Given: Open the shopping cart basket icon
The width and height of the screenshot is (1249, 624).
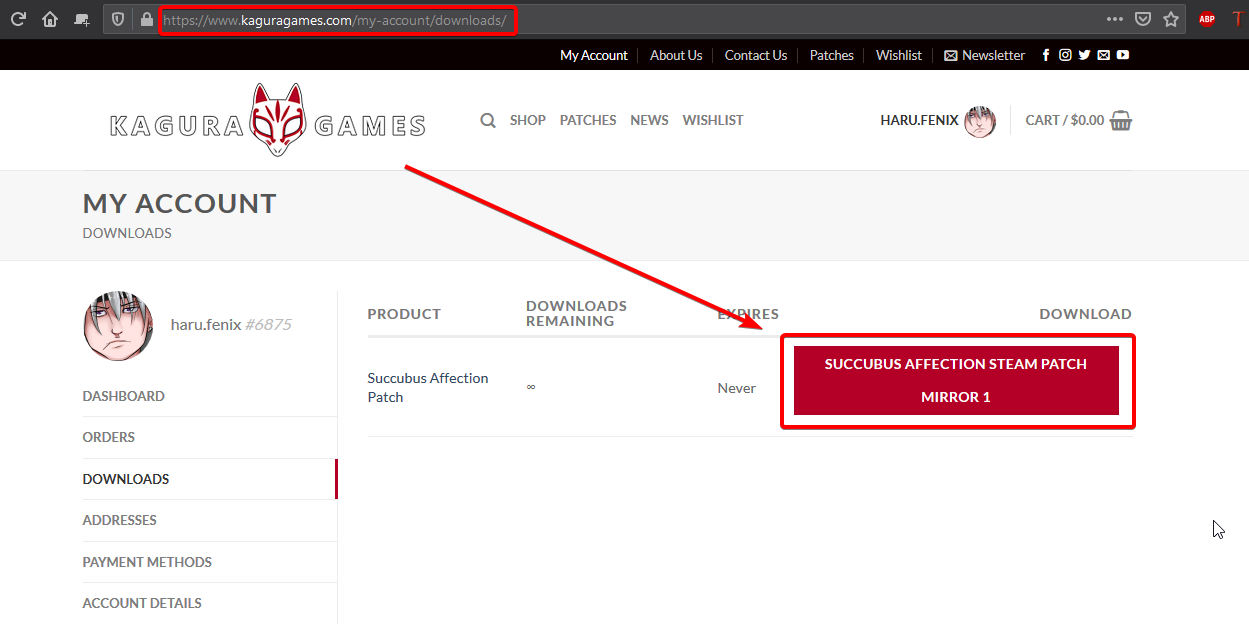Looking at the screenshot, I should [x=1121, y=120].
